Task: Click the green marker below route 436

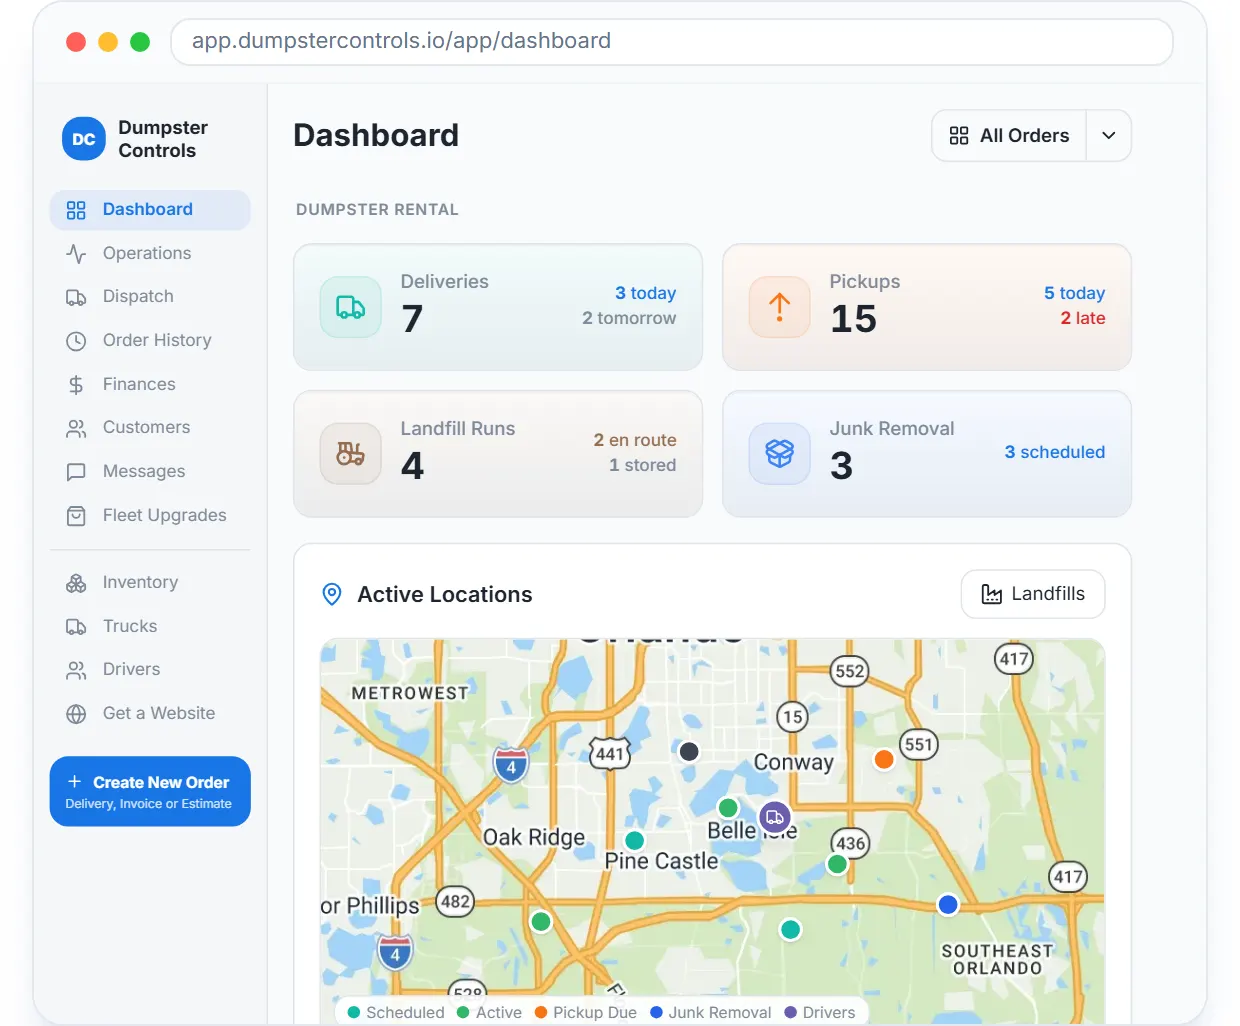Action: (838, 863)
